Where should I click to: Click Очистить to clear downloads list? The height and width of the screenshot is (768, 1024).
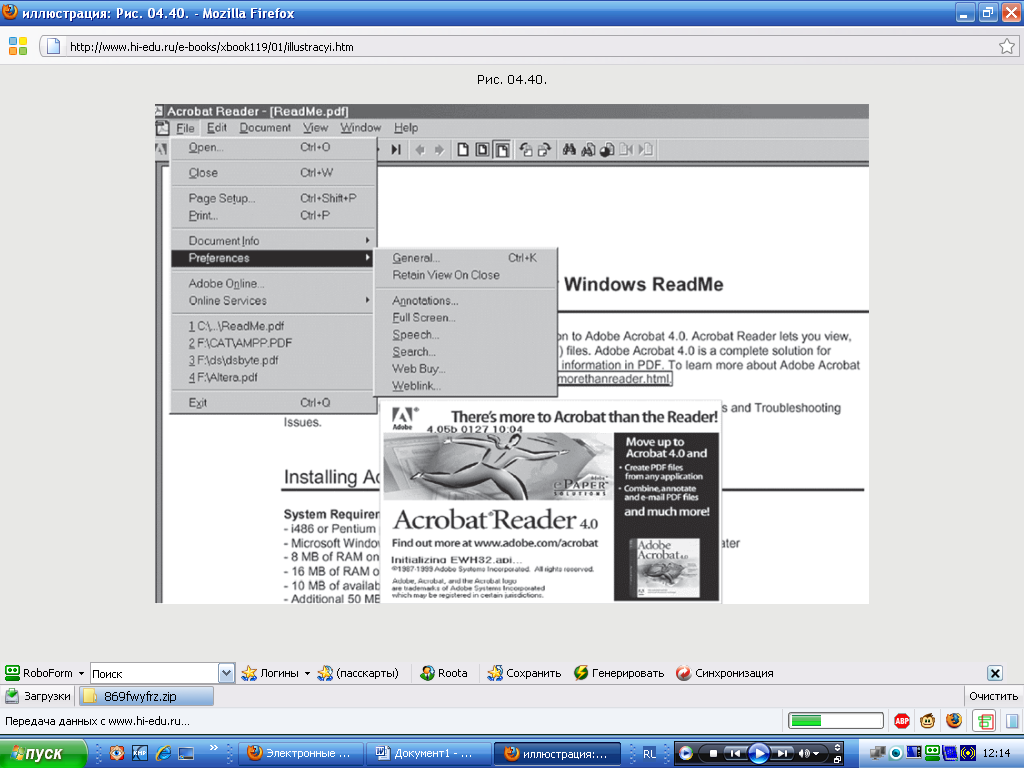click(x=993, y=696)
